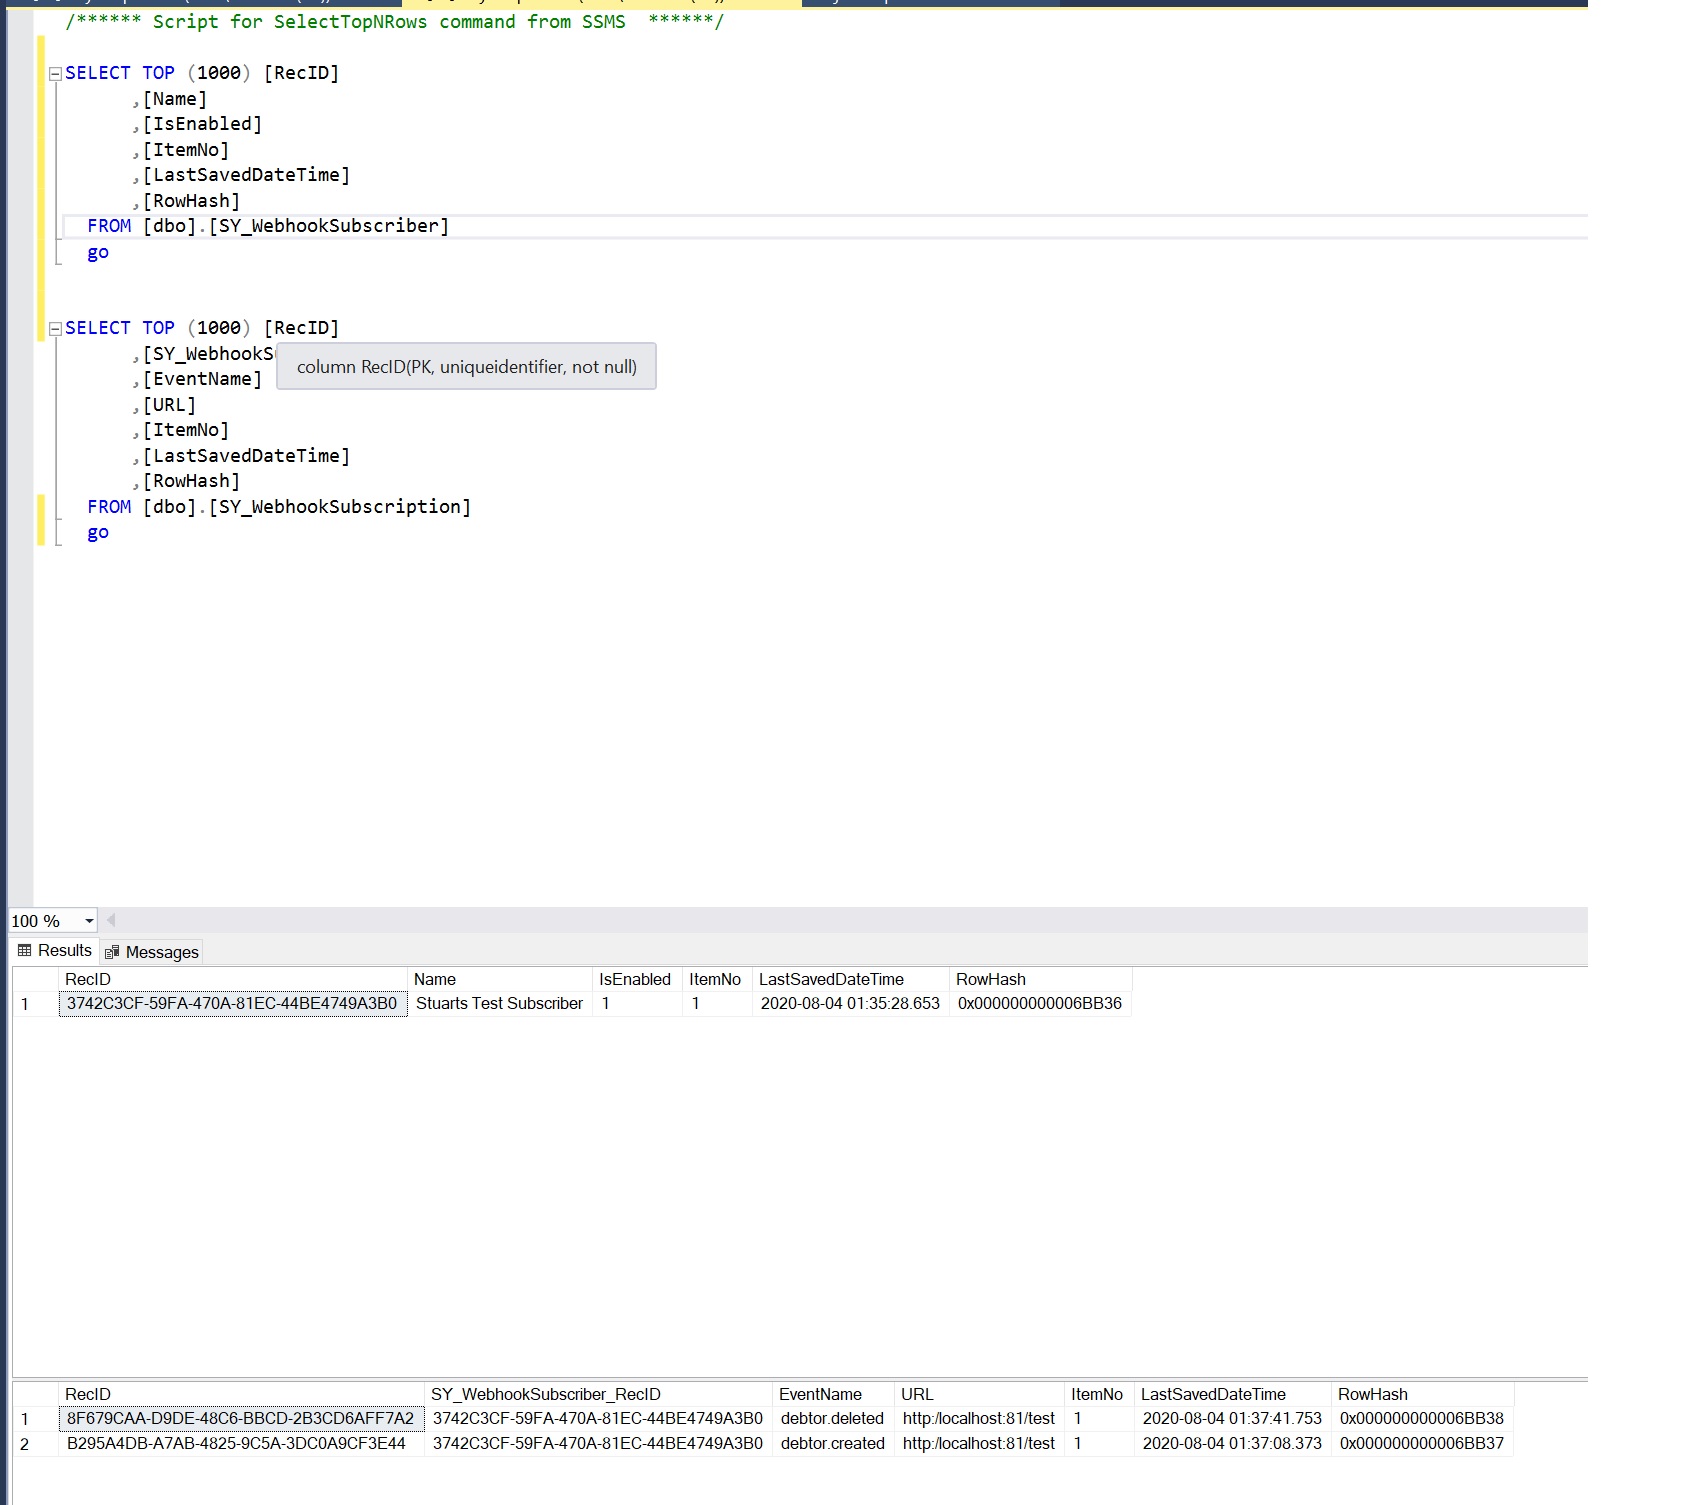Open the 100 % zoom dropdown
The height and width of the screenshot is (1505, 1688).
(x=89, y=921)
